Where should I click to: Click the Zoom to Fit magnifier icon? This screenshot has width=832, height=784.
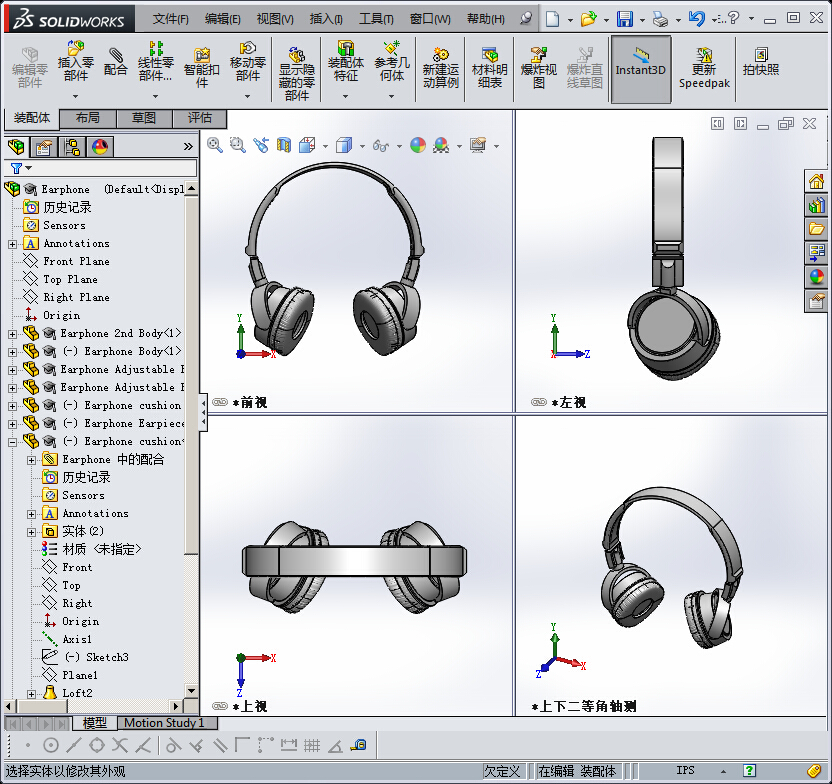[x=215, y=145]
